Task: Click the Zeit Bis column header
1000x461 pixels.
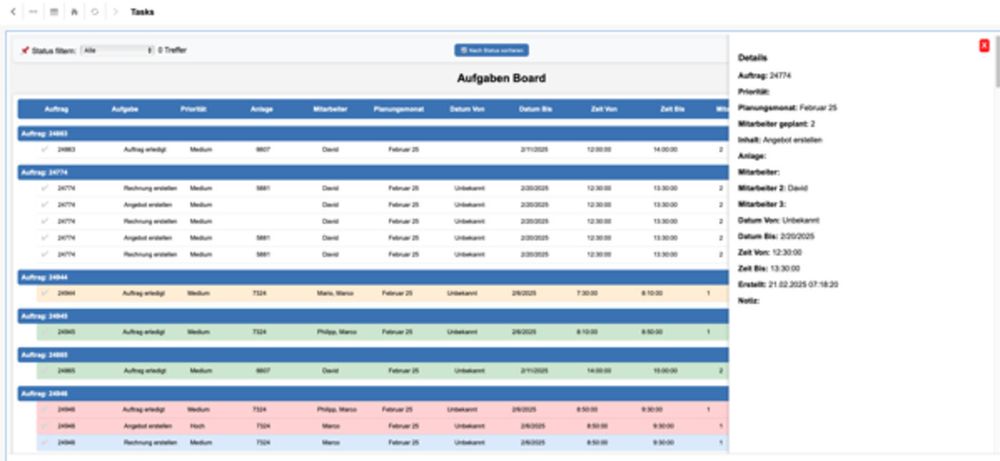Action: (672, 109)
